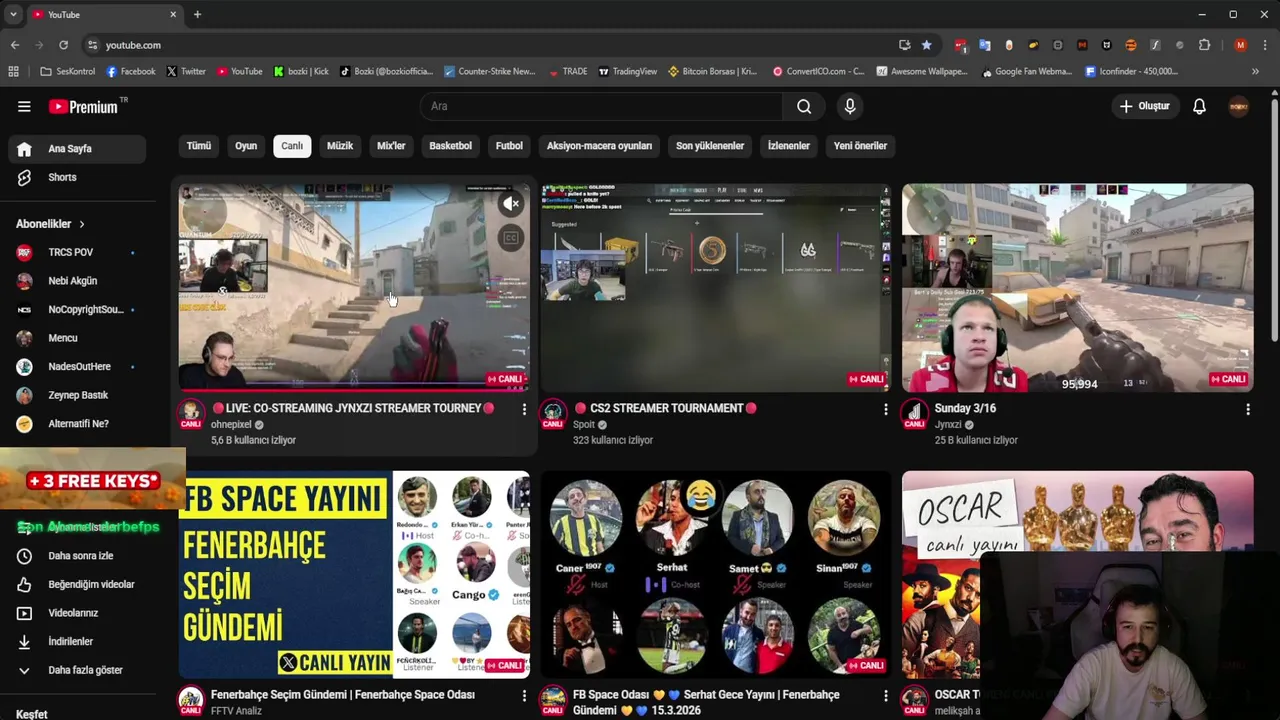
Task: Show more bookmarks with the overflow chevron
Action: pos(1255,71)
